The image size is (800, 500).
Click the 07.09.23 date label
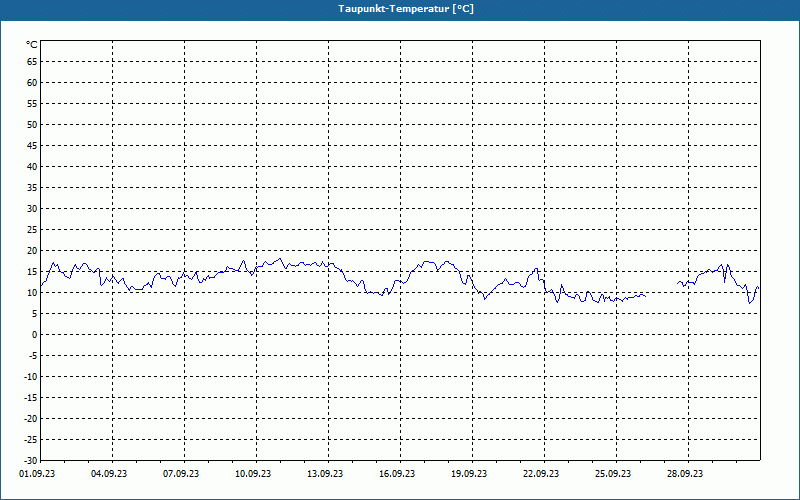181,473
